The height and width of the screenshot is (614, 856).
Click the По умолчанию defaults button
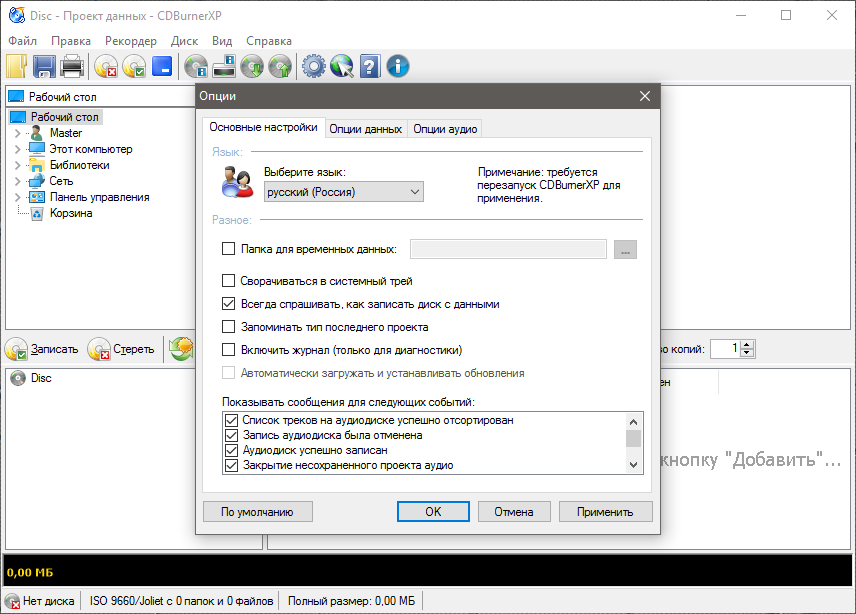click(x=258, y=512)
